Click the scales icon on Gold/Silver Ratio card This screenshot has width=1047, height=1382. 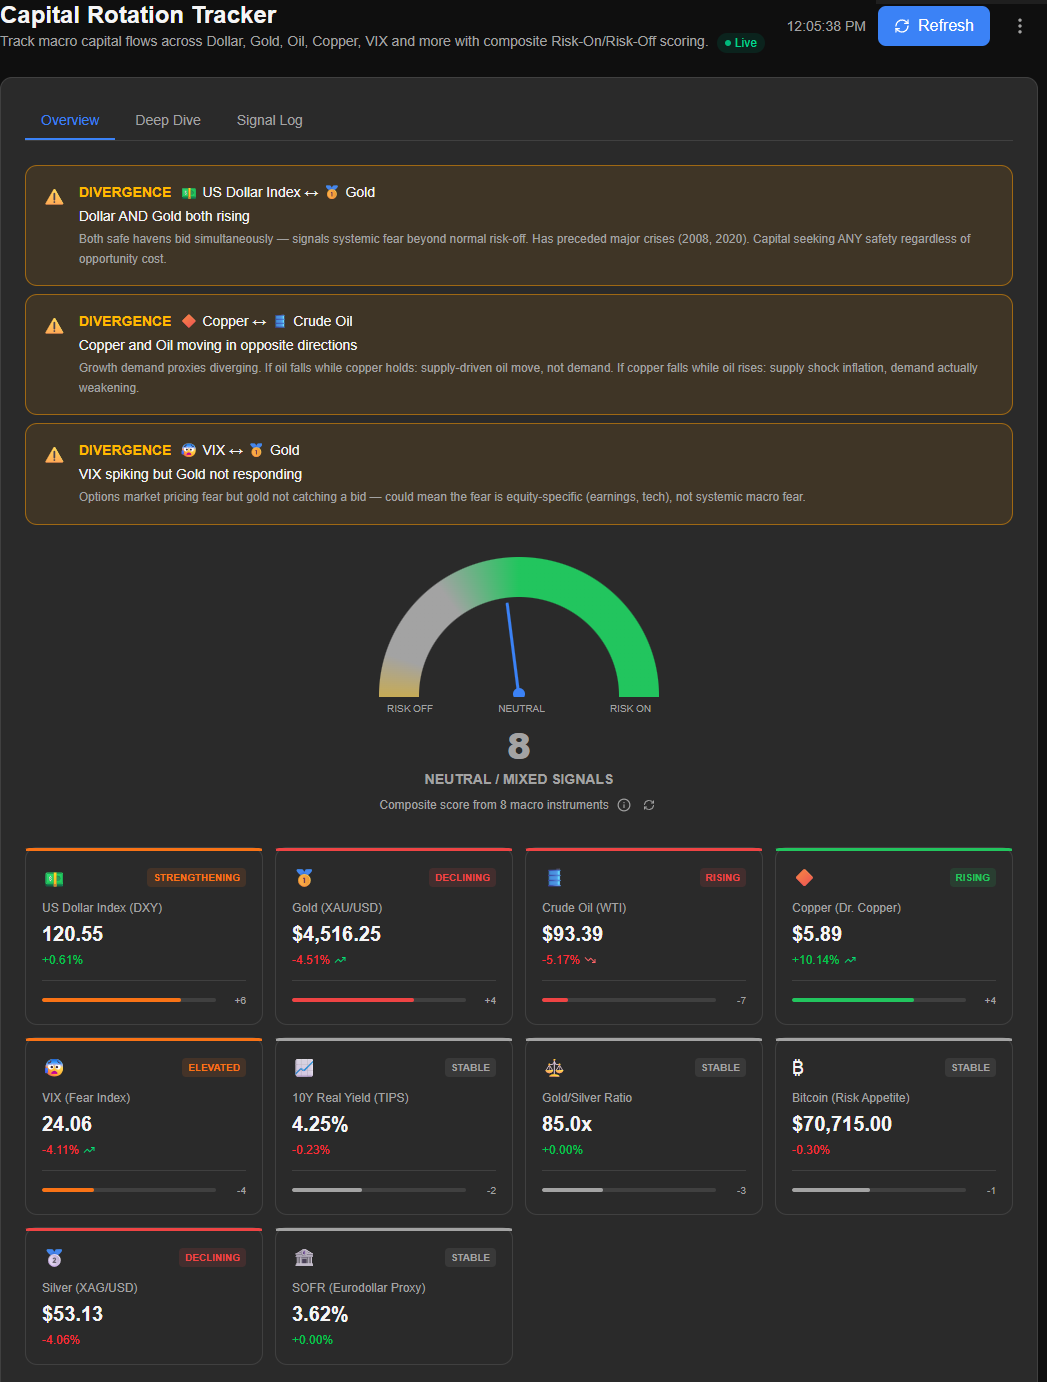554,1067
